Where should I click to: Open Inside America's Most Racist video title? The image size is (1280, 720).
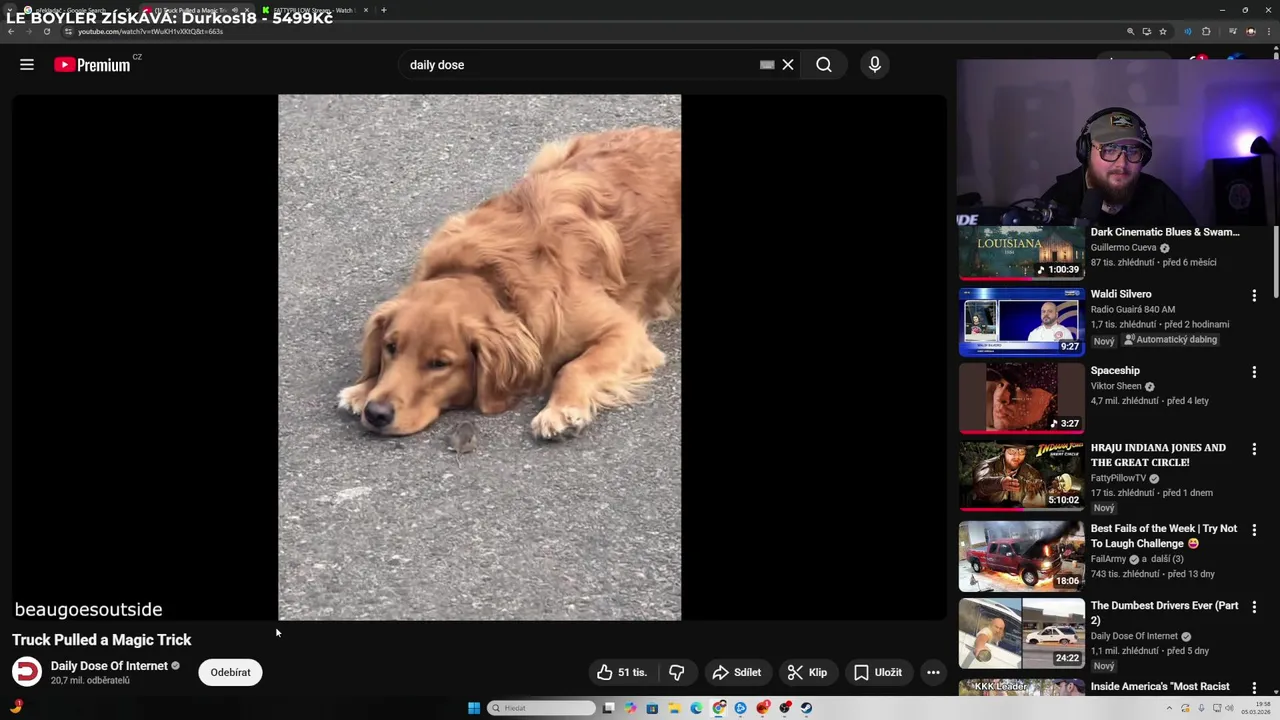click(1160, 687)
